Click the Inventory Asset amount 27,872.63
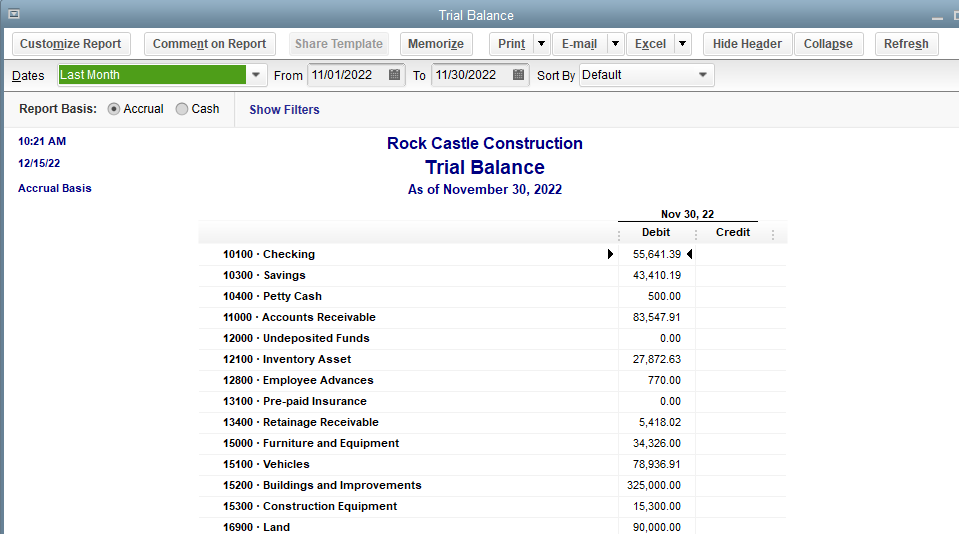 [657, 359]
